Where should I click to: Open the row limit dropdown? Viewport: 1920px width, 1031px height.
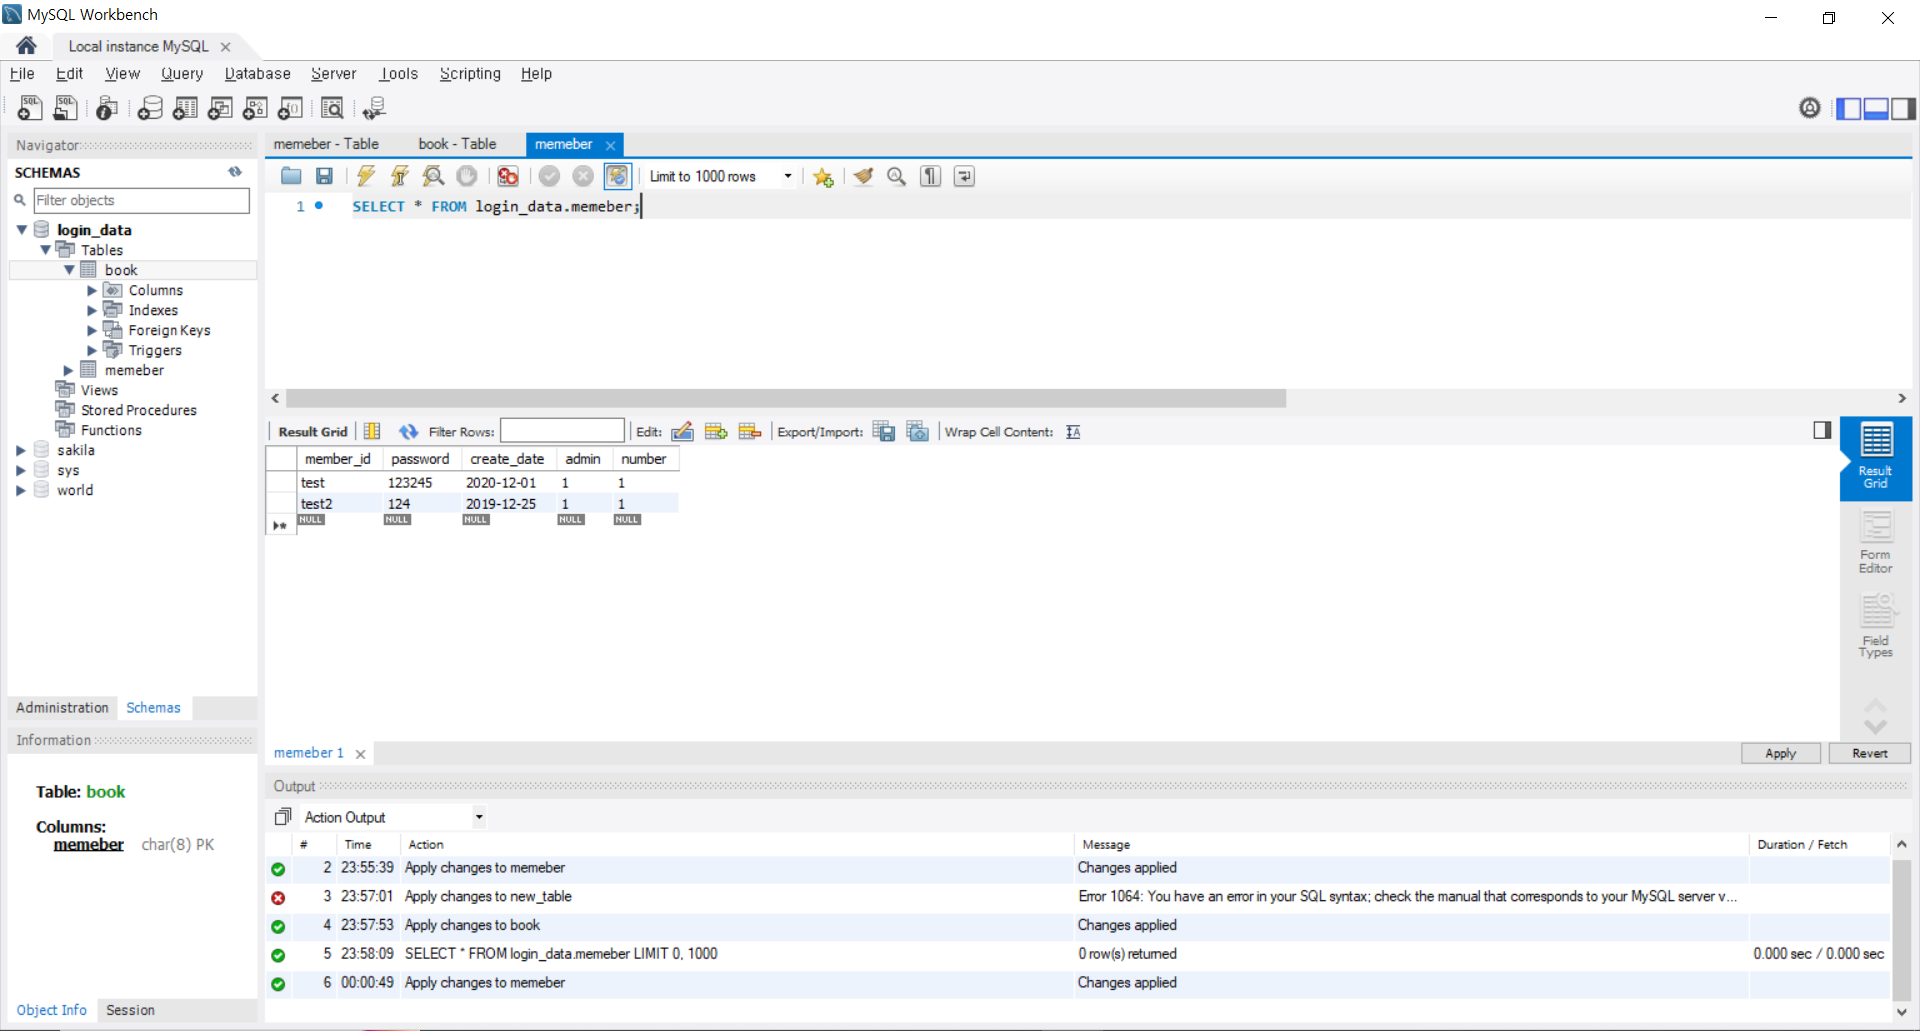click(788, 177)
